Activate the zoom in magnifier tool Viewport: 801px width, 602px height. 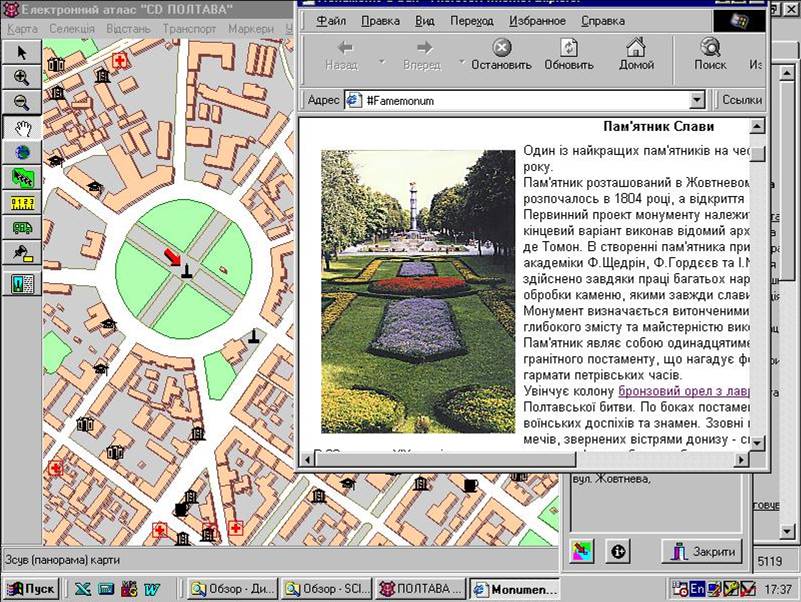click(x=21, y=77)
